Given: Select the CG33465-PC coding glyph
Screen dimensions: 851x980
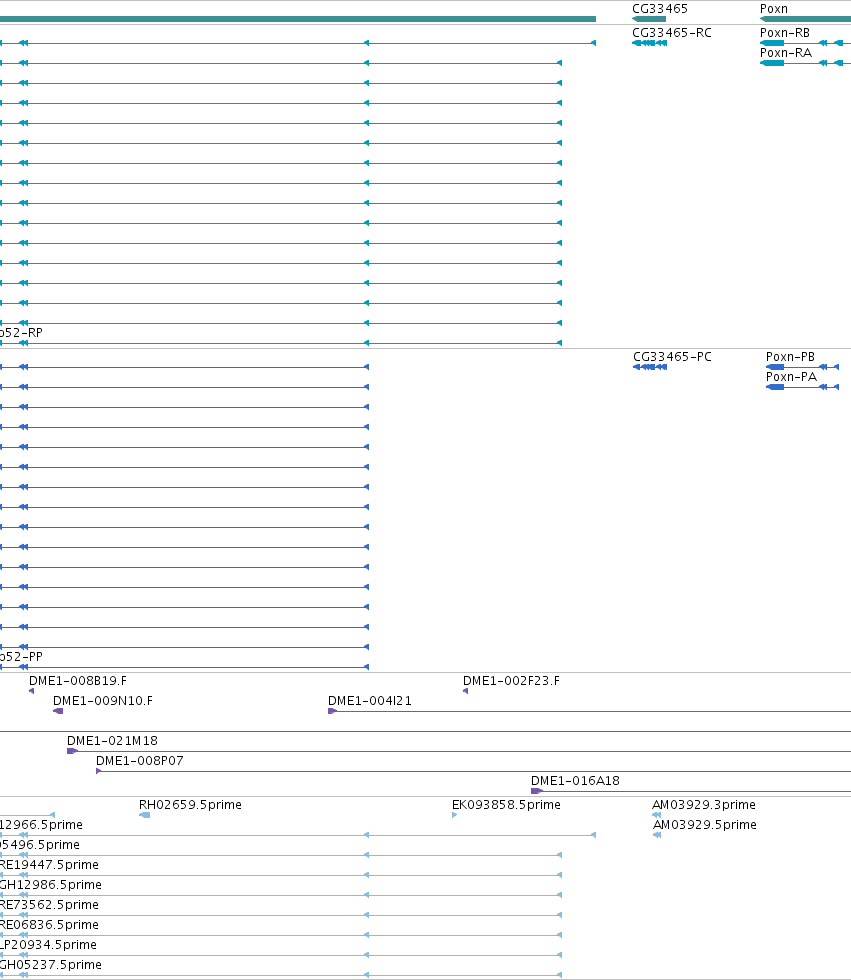Looking at the screenshot, I should pos(650,367).
